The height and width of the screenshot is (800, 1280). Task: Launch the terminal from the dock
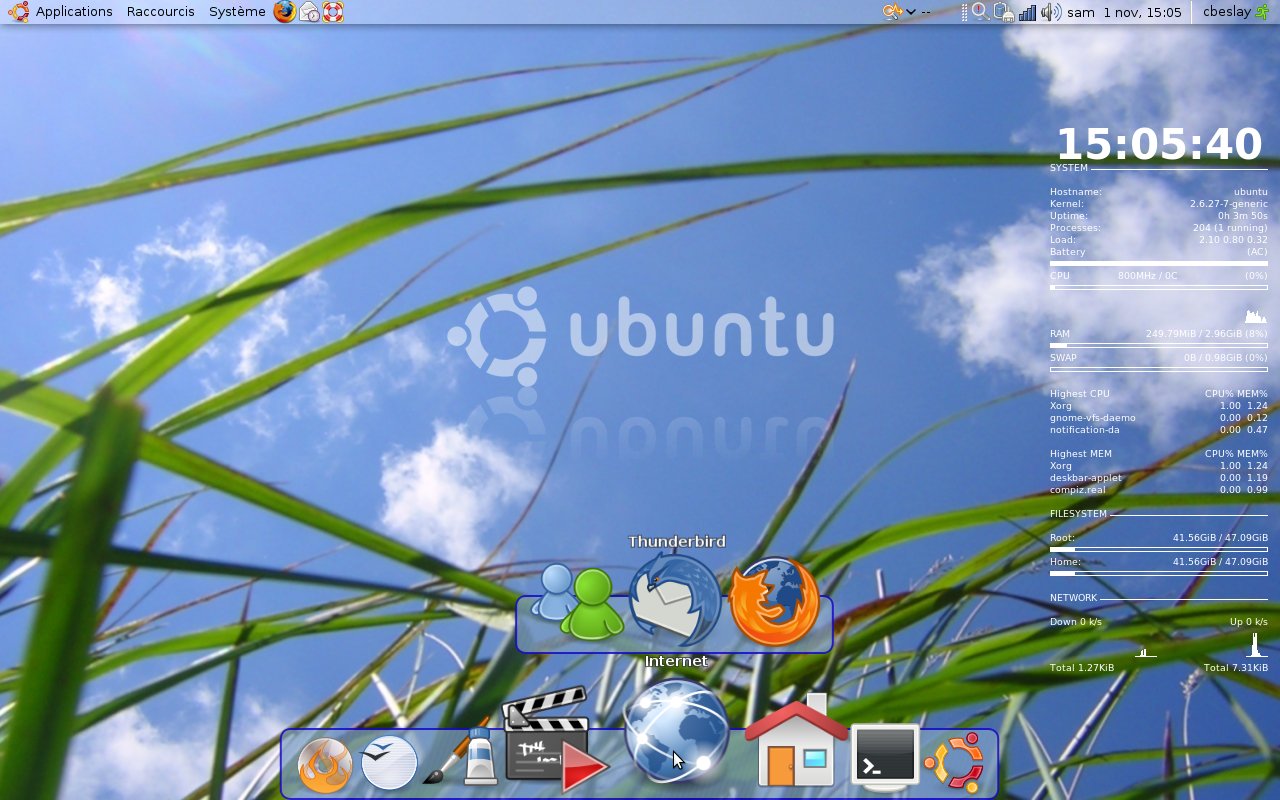pos(885,757)
